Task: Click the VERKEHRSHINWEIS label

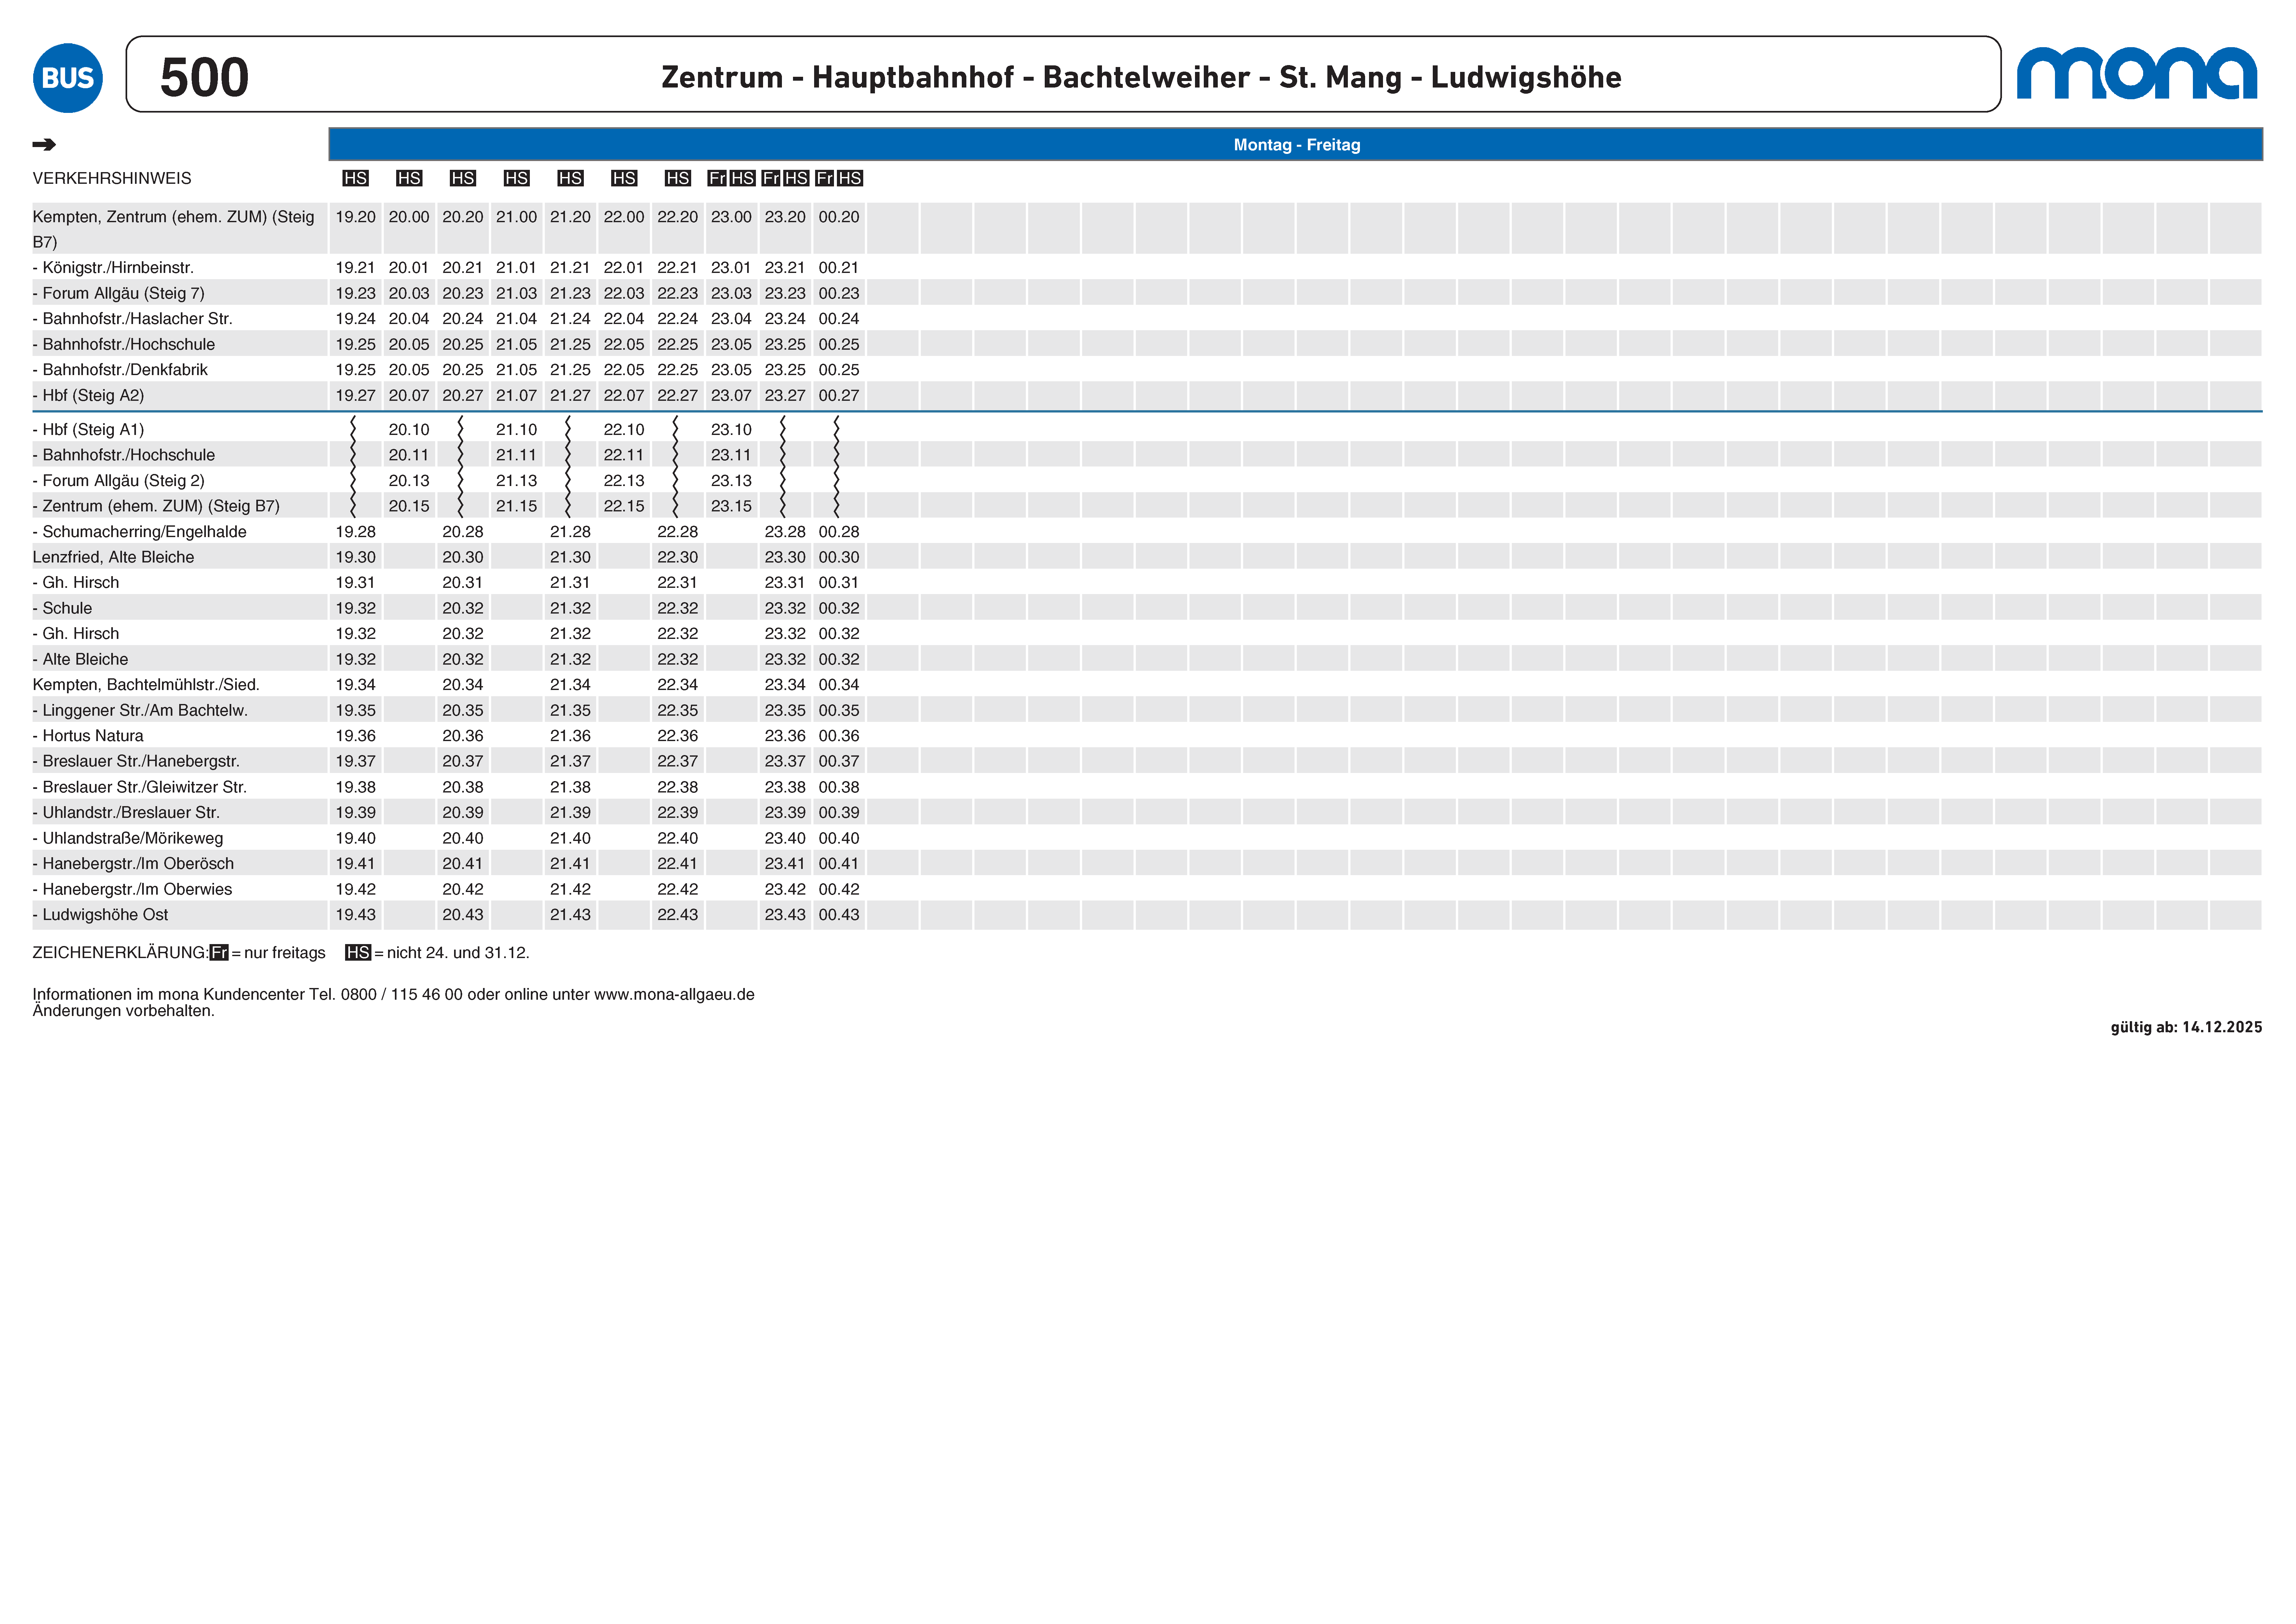Action: [x=112, y=178]
